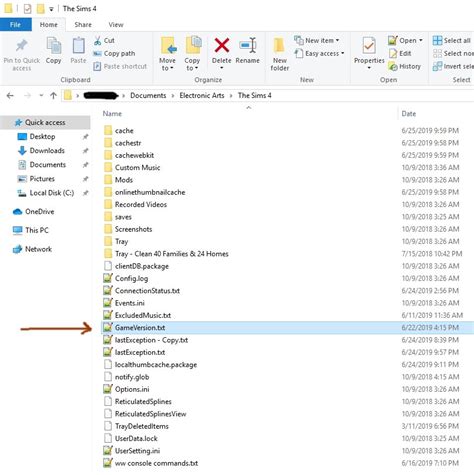Viewport: 474px width, 475px height.
Task: Click Paste shortcut in the ribbon
Action: click(x=120, y=66)
